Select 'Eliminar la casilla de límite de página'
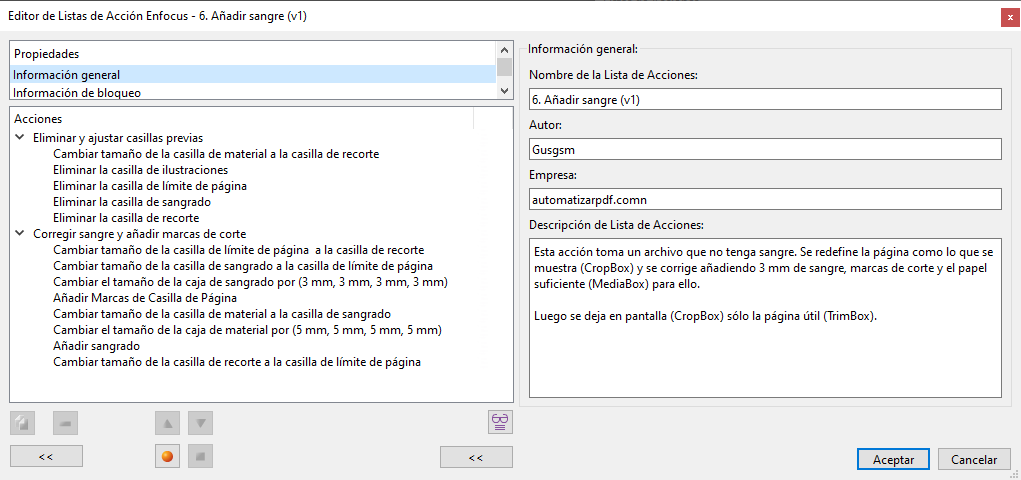1021x480 pixels. click(x=149, y=186)
